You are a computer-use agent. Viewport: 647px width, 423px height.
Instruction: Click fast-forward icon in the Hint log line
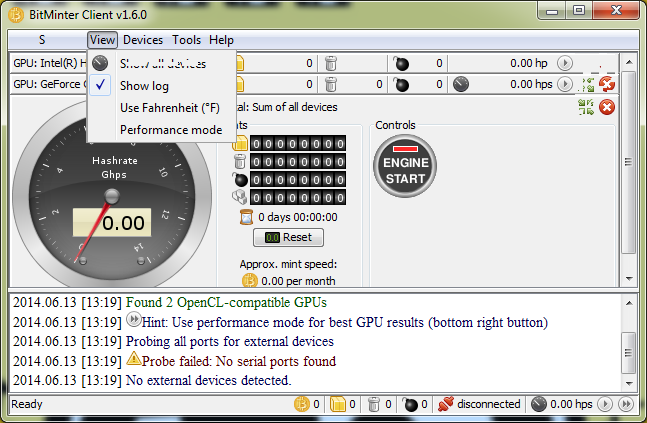tap(133, 319)
